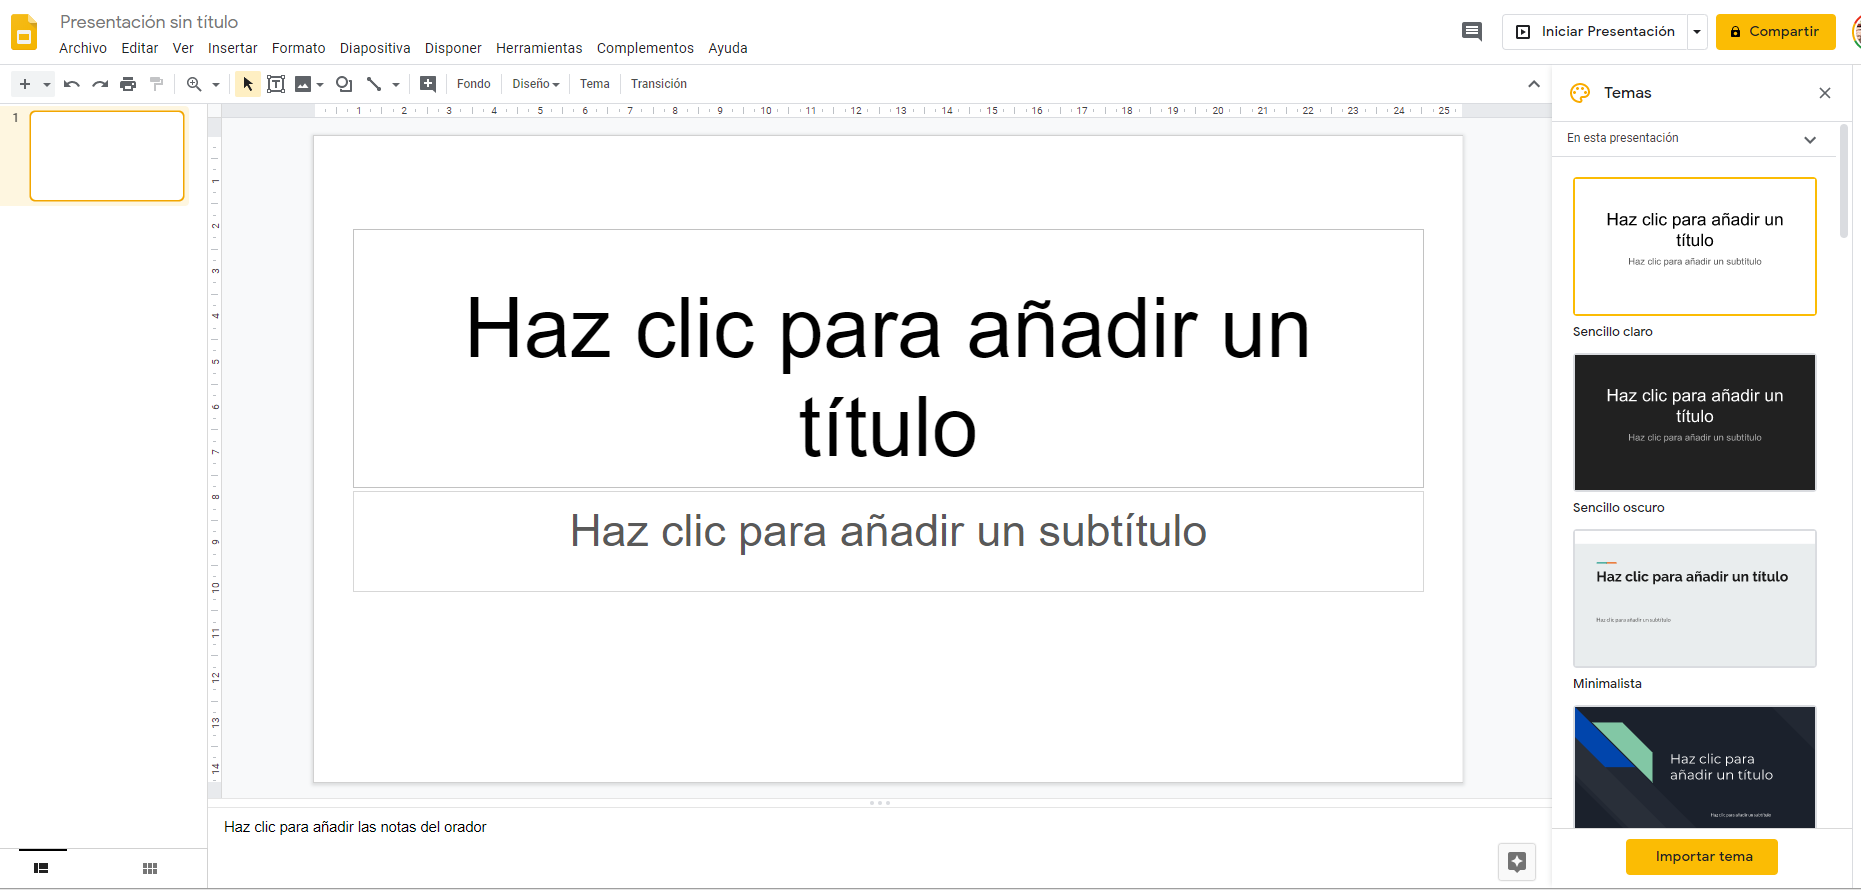This screenshot has height=890, width=1861.
Task: Close the Temas panel
Action: (x=1825, y=93)
